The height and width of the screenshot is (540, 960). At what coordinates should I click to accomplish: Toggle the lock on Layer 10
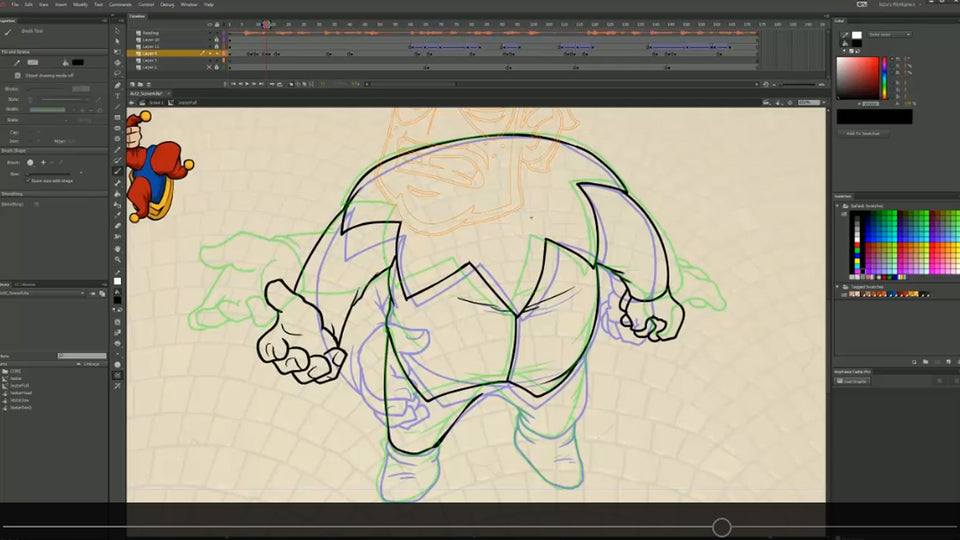click(218, 39)
